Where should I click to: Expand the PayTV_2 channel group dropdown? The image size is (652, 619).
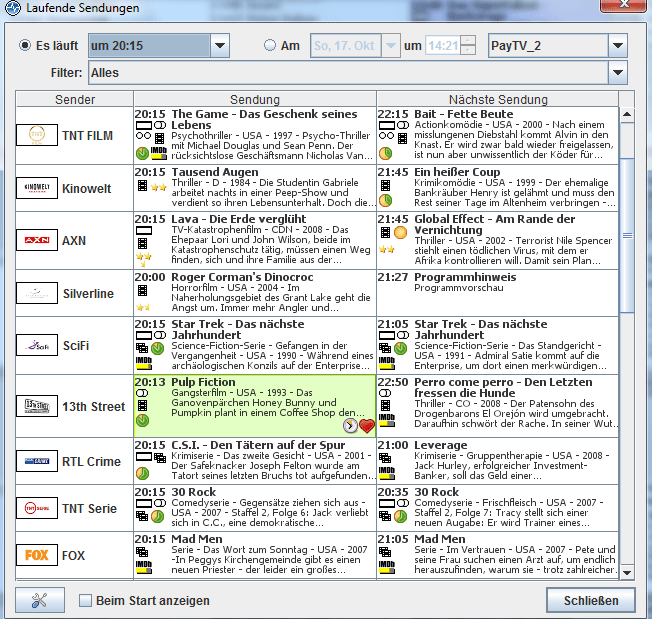click(617, 46)
